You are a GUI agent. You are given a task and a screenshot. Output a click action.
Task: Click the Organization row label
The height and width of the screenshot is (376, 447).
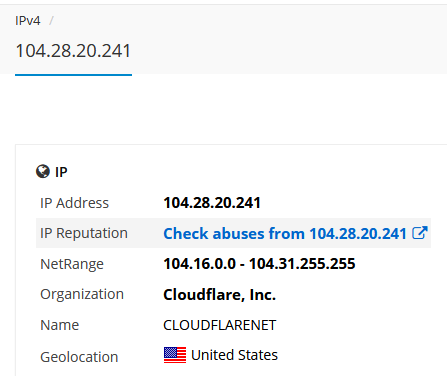coord(82,295)
